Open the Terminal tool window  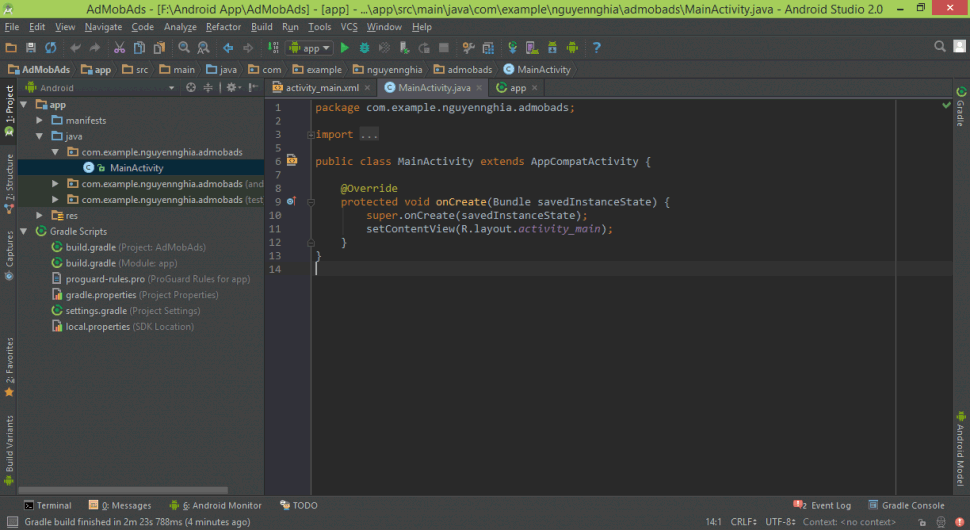48,505
